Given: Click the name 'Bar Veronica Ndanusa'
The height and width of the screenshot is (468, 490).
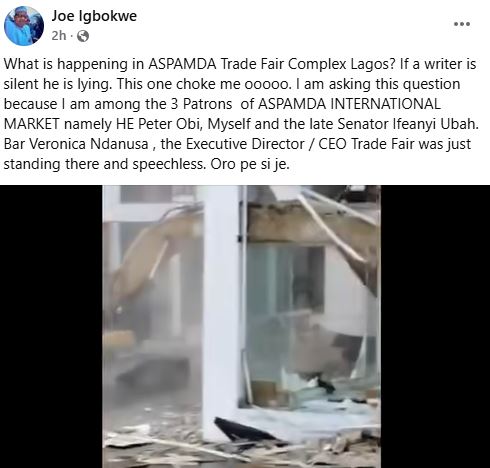Looking at the screenshot, I should point(76,144).
